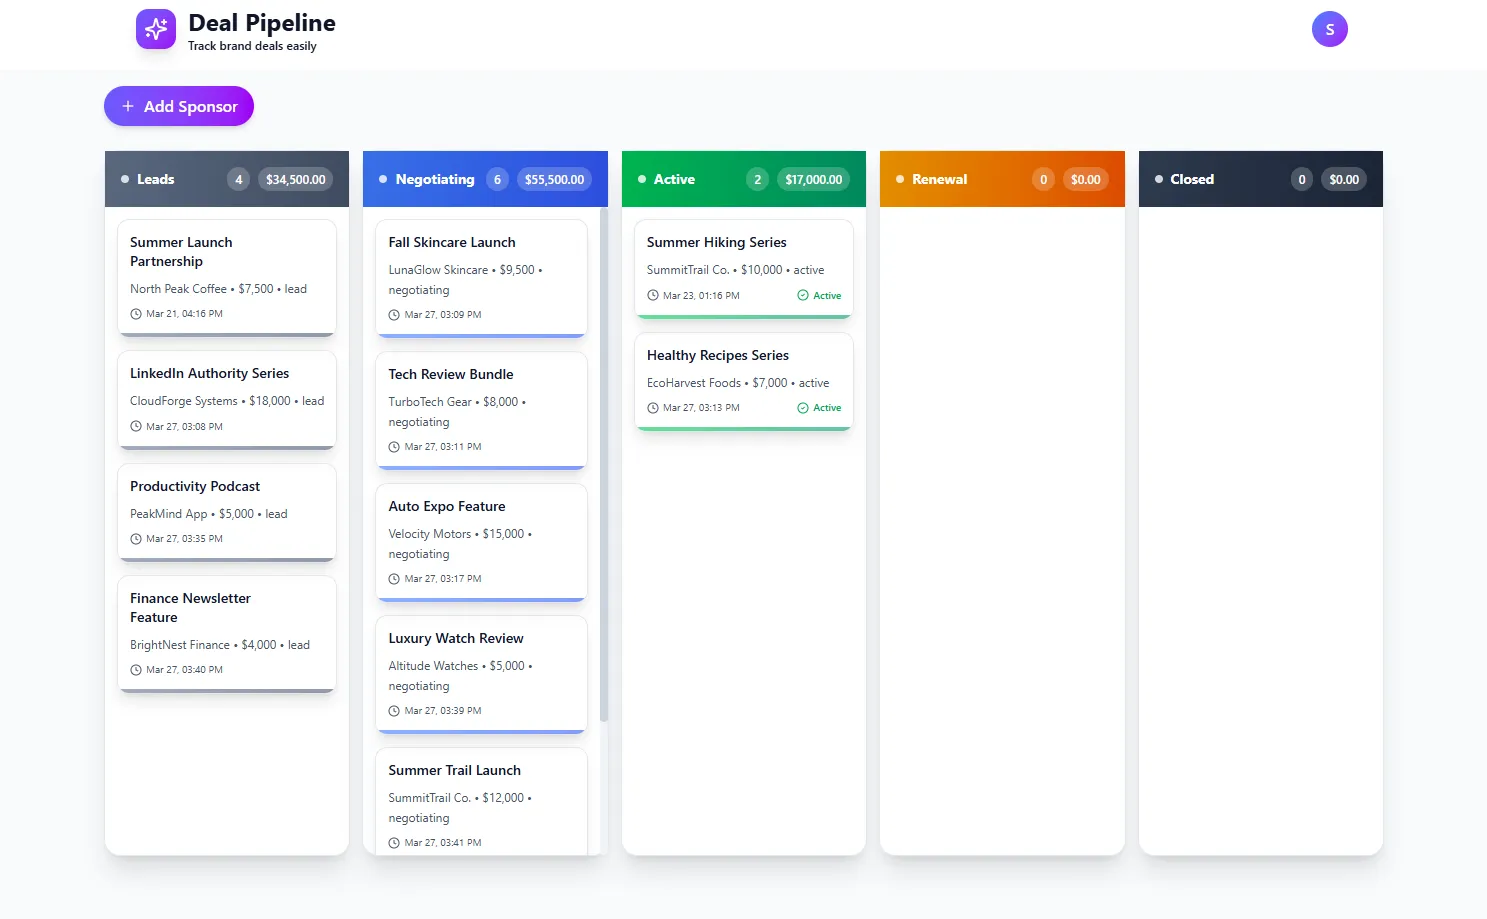Open the Tech Review Bundle deal card
This screenshot has height=919, width=1487.
pos(481,409)
